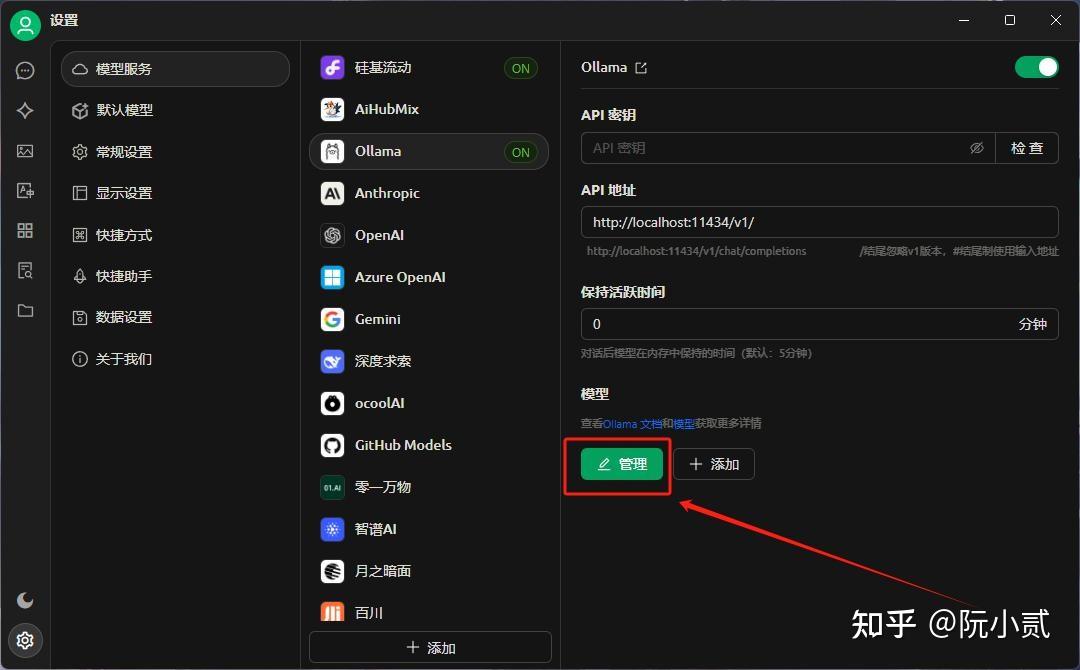Click the OpenAI provider logo

coord(333,235)
